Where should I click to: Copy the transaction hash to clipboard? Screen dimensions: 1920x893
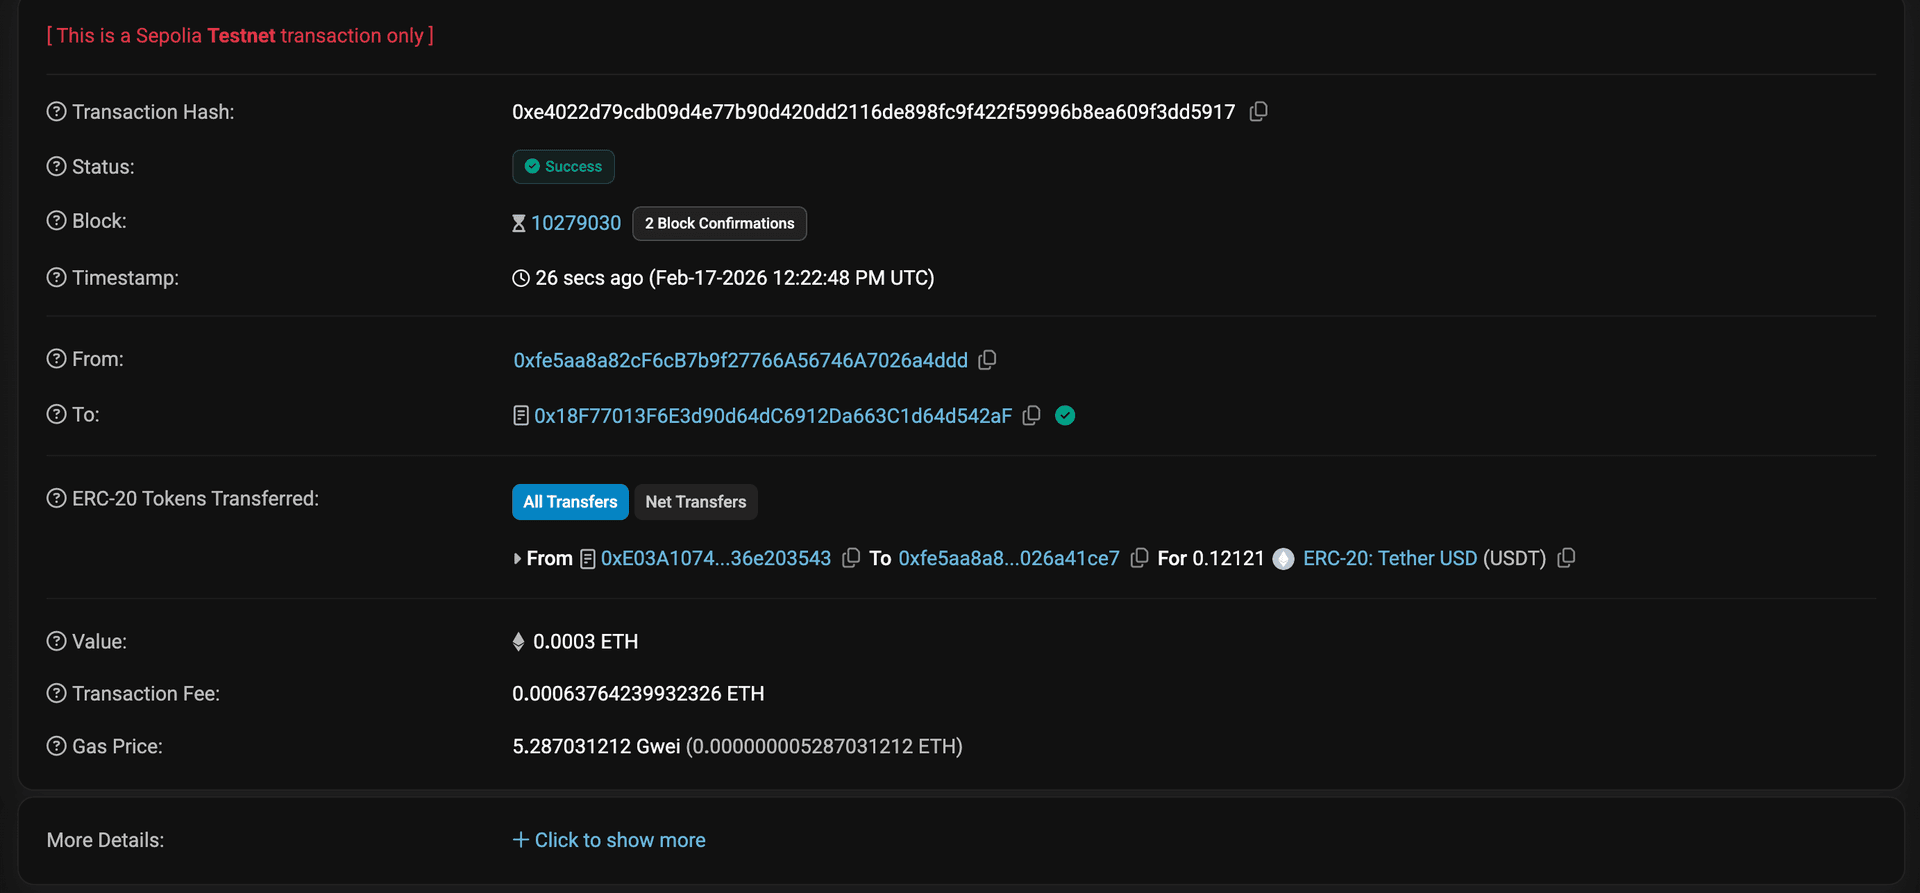(x=1259, y=112)
